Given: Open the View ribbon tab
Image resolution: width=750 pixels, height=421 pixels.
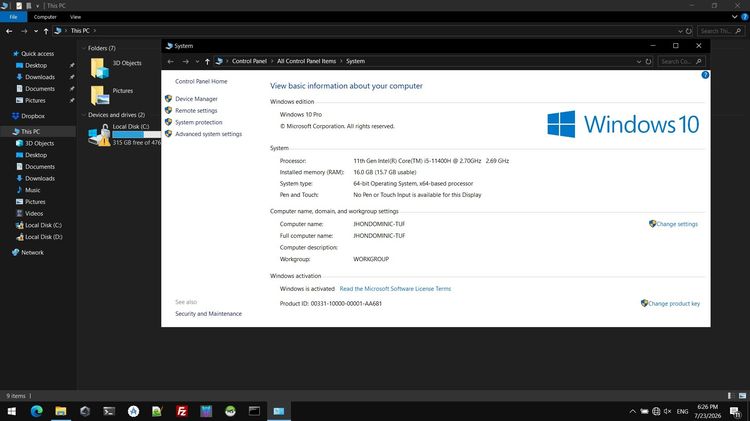Looking at the screenshot, I should click(x=75, y=17).
